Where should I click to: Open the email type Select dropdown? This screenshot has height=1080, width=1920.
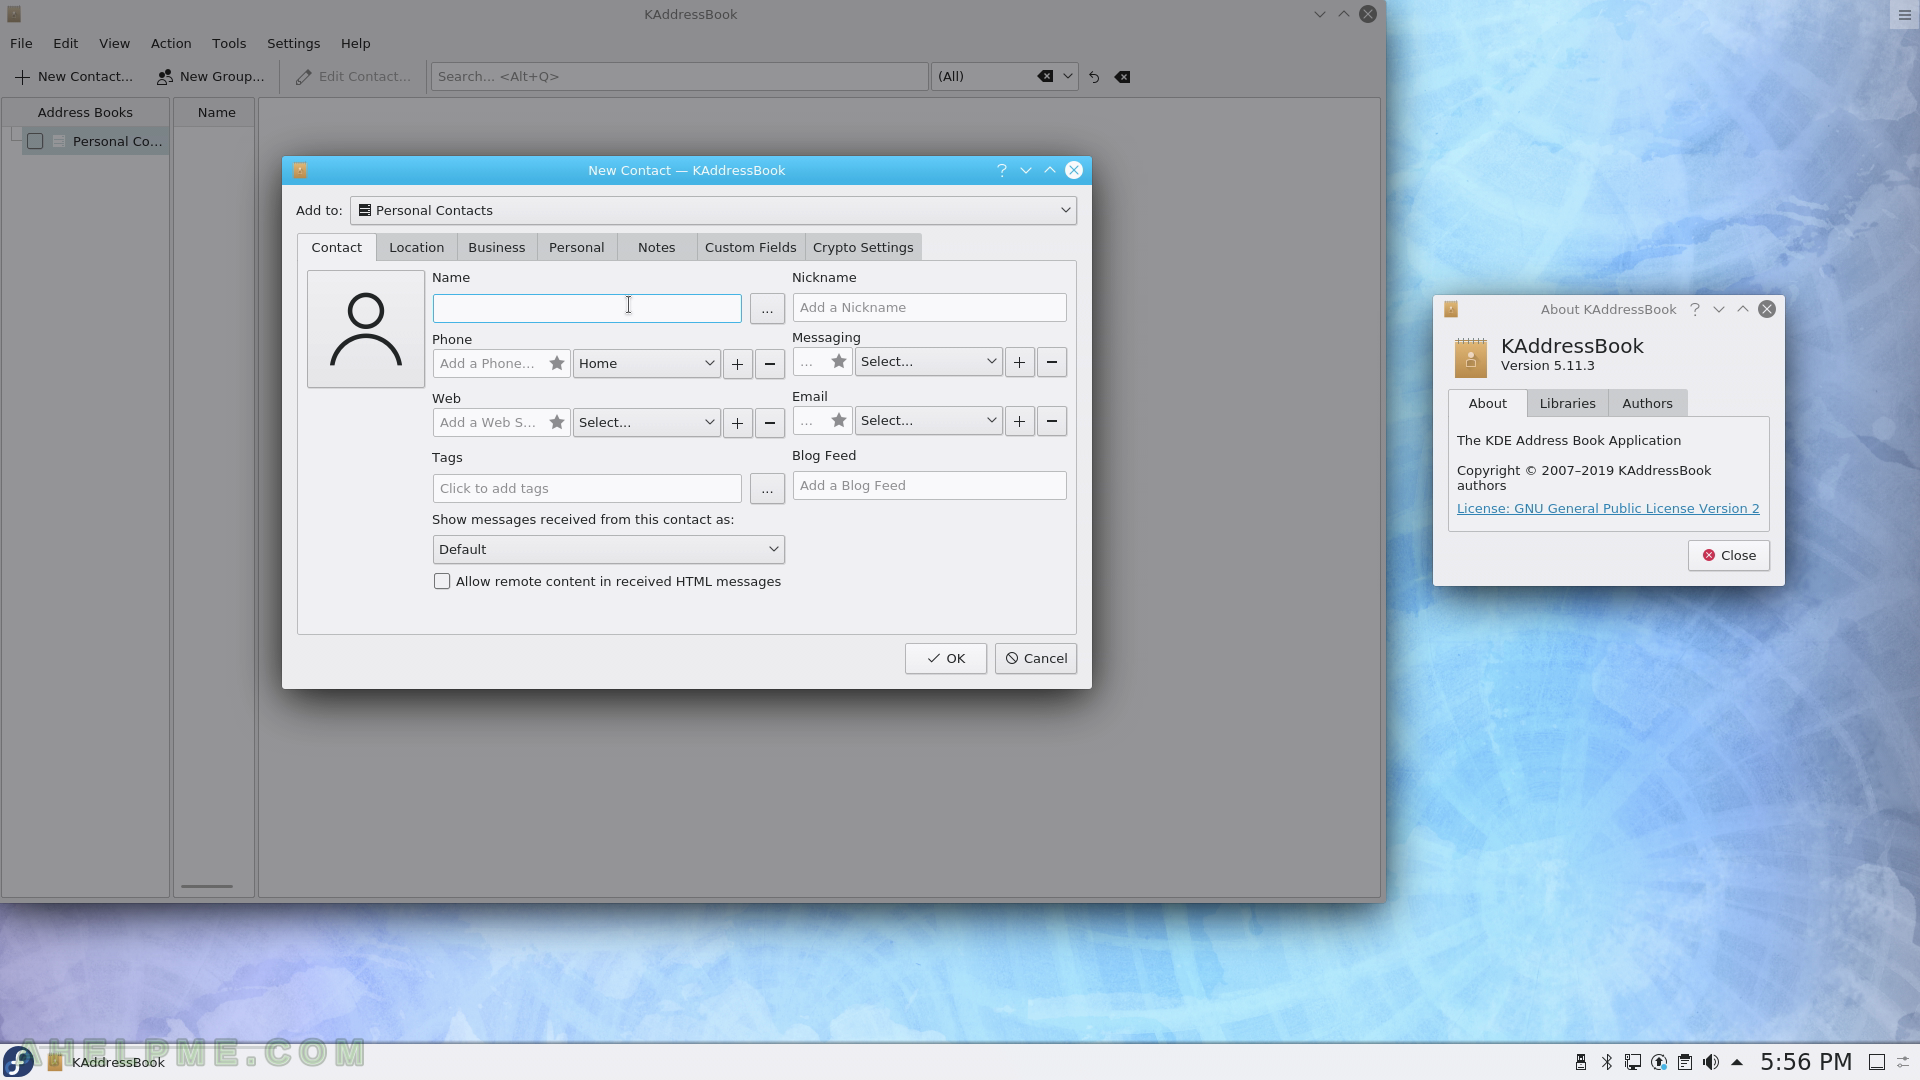click(x=928, y=420)
